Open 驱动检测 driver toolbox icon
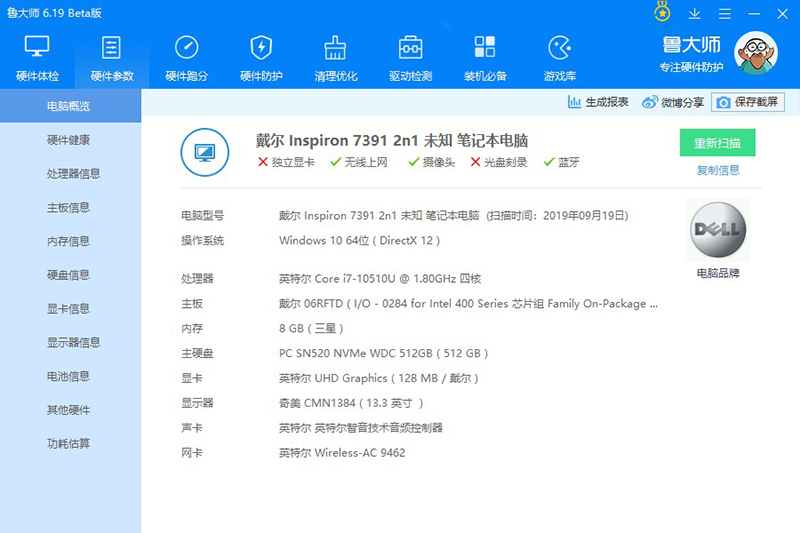800x533 pixels. [x=410, y=47]
